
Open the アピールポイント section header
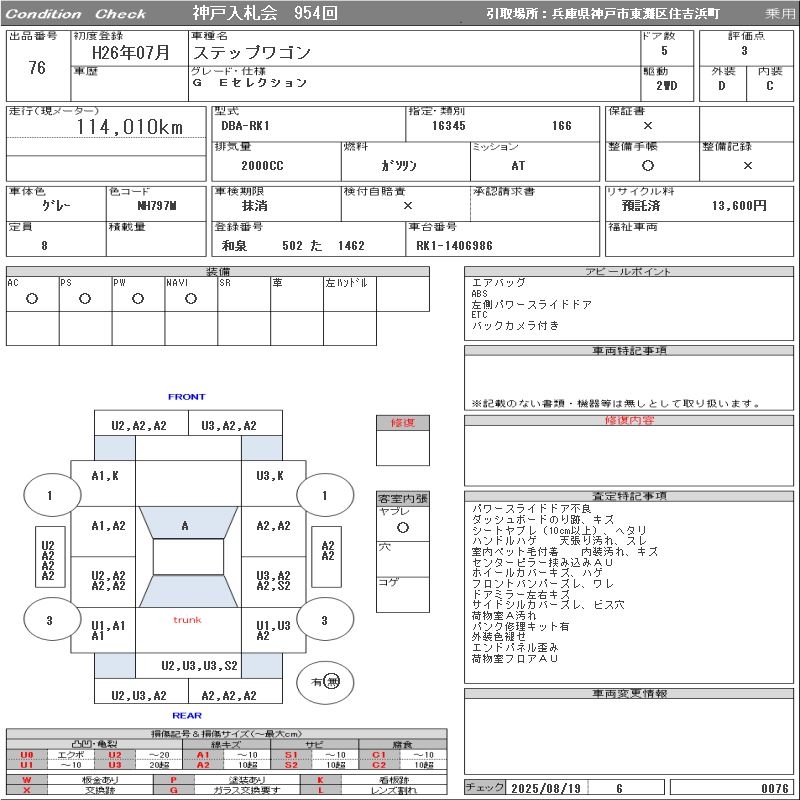[x=630, y=272]
